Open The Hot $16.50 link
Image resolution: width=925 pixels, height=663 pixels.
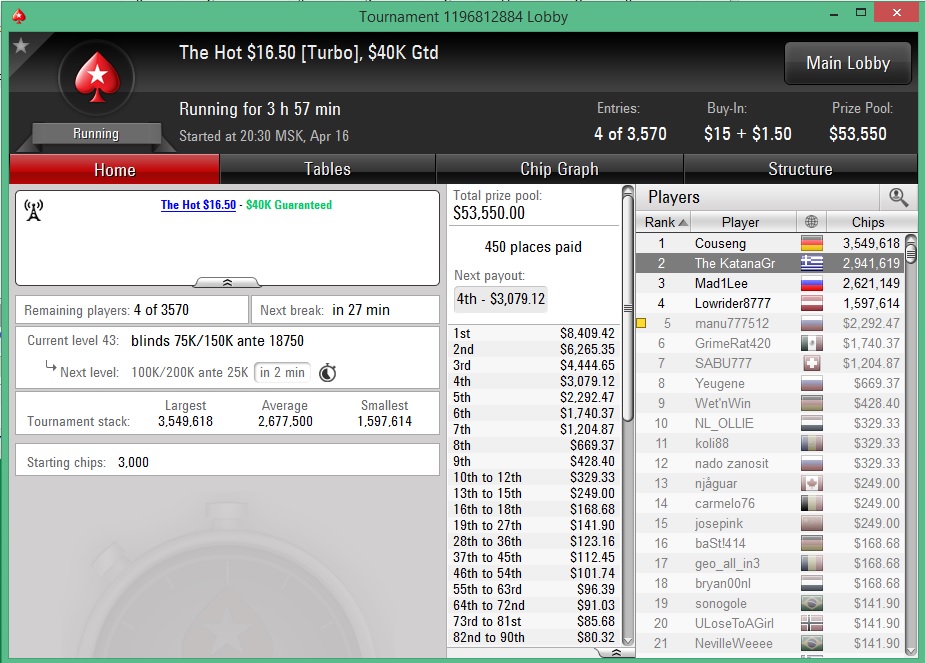point(198,205)
